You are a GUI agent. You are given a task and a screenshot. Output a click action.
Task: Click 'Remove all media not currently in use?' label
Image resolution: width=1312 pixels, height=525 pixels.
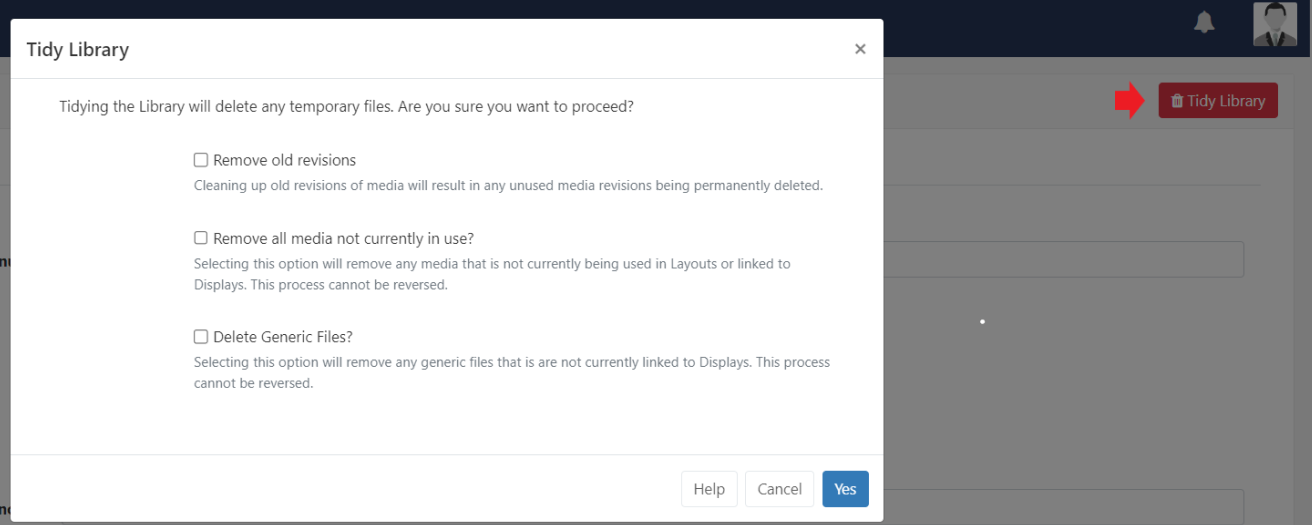click(x=343, y=238)
